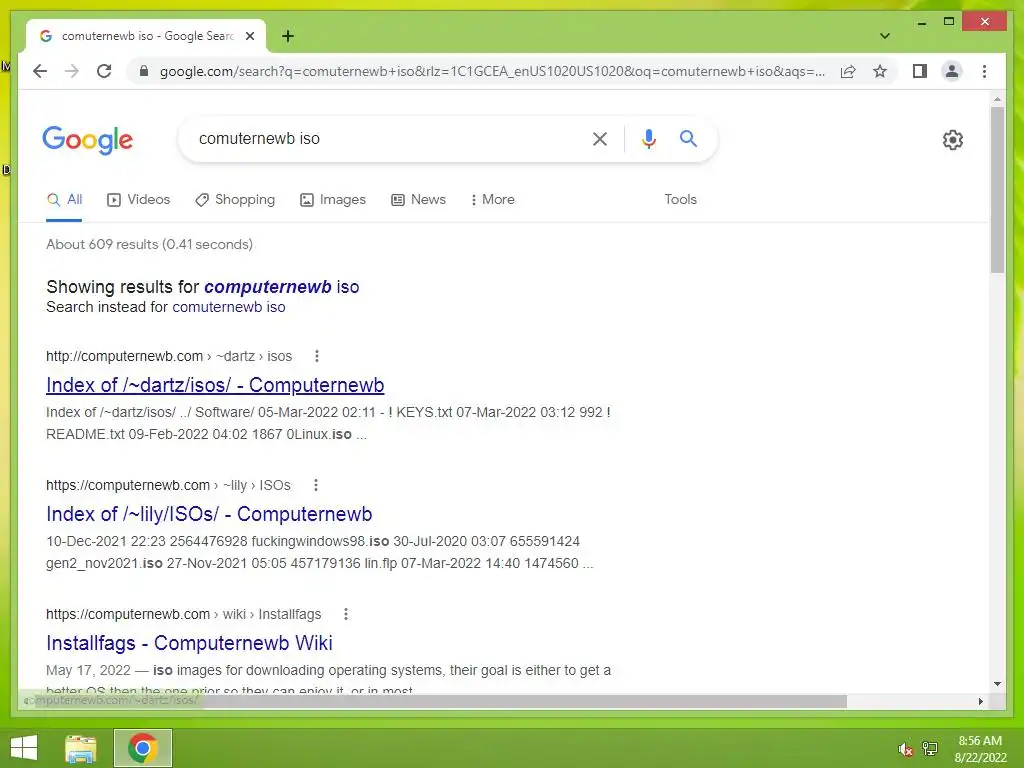This screenshot has width=1024, height=768.
Task: Submit search with magnifier icon
Action: click(x=688, y=138)
